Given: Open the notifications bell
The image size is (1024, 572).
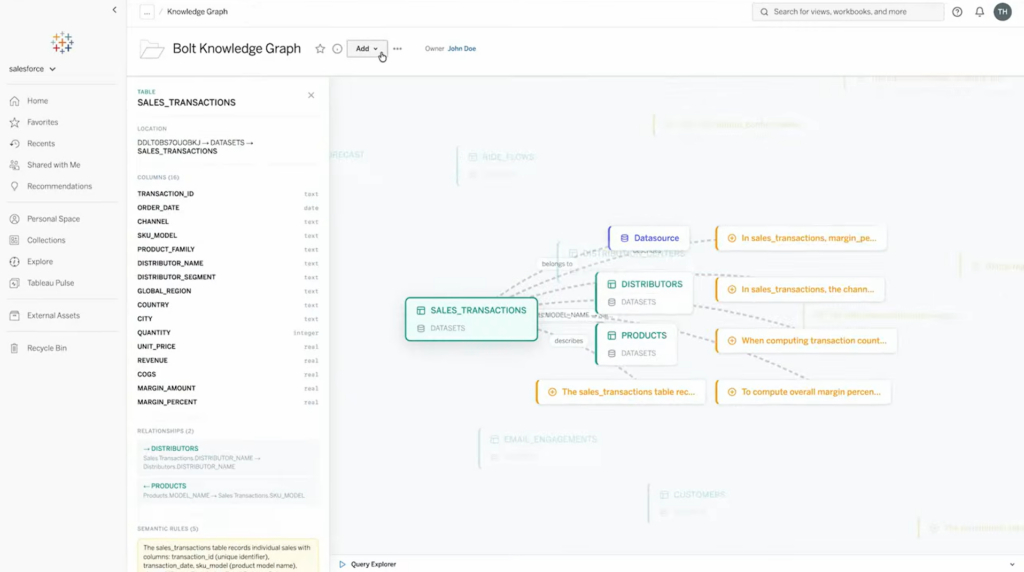Looking at the screenshot, I should click(x=980, y=12).
